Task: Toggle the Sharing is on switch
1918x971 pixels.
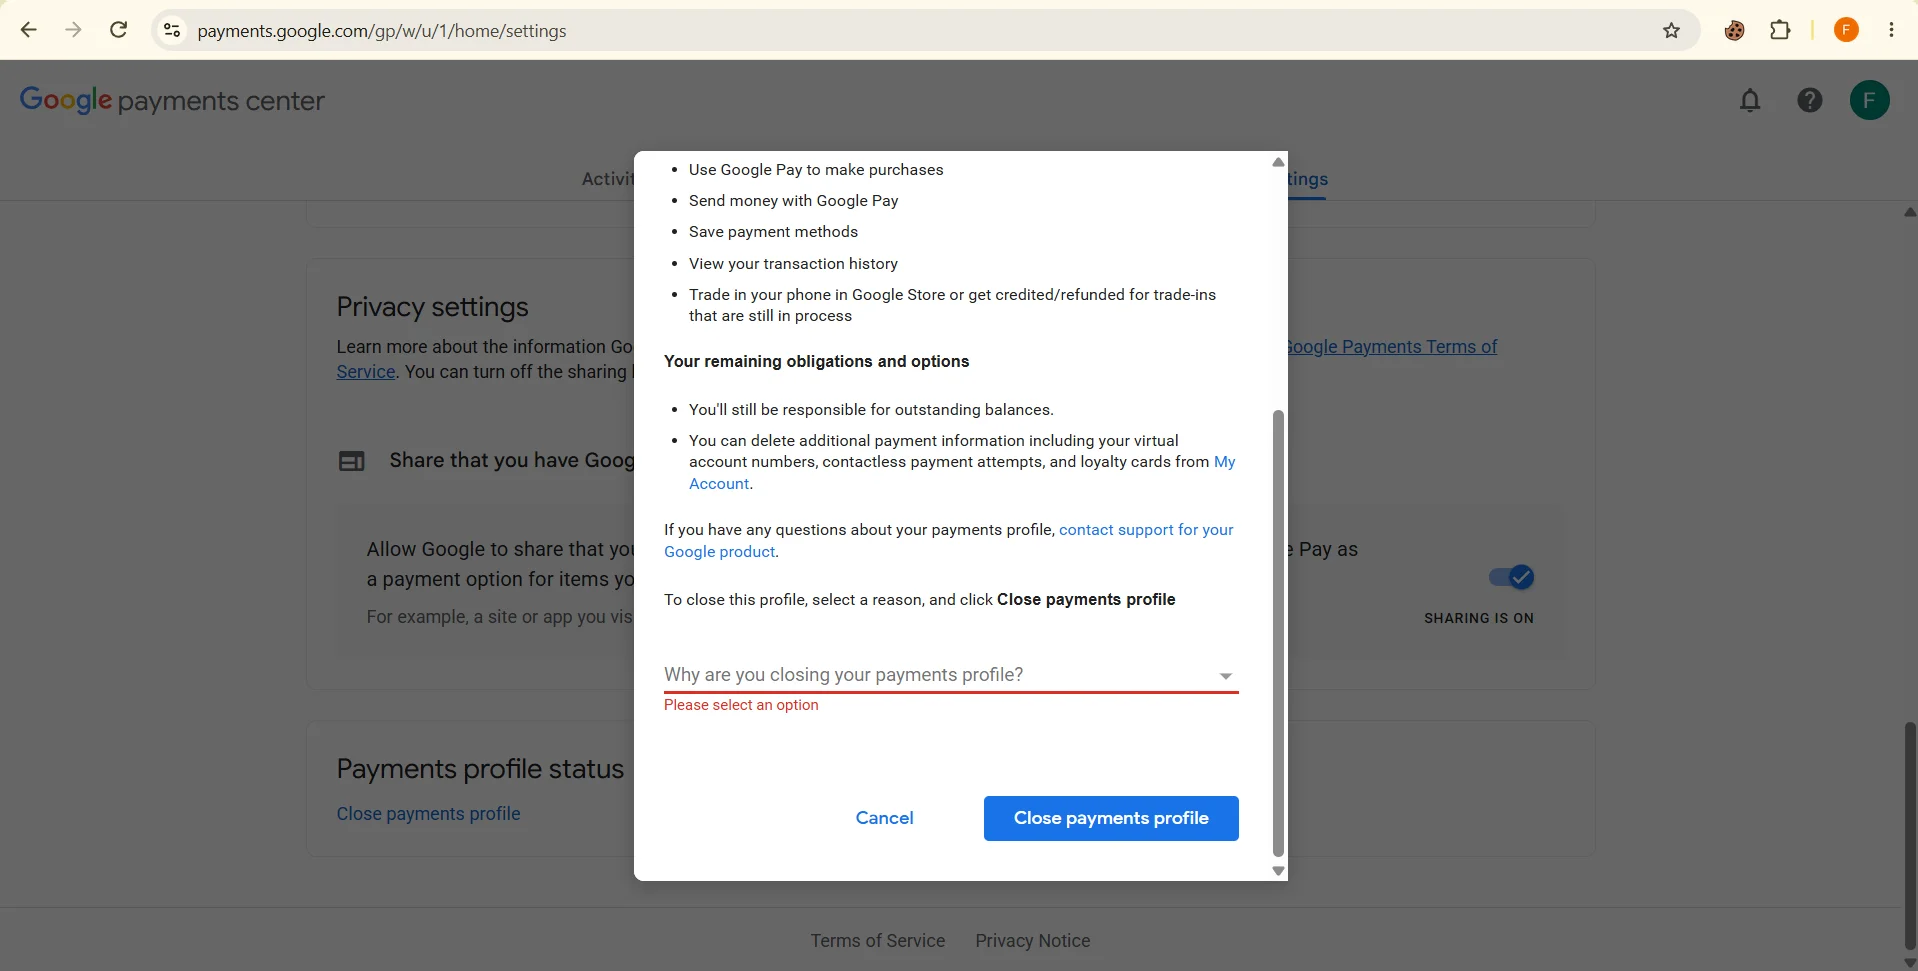Action: click(1511, 577)
